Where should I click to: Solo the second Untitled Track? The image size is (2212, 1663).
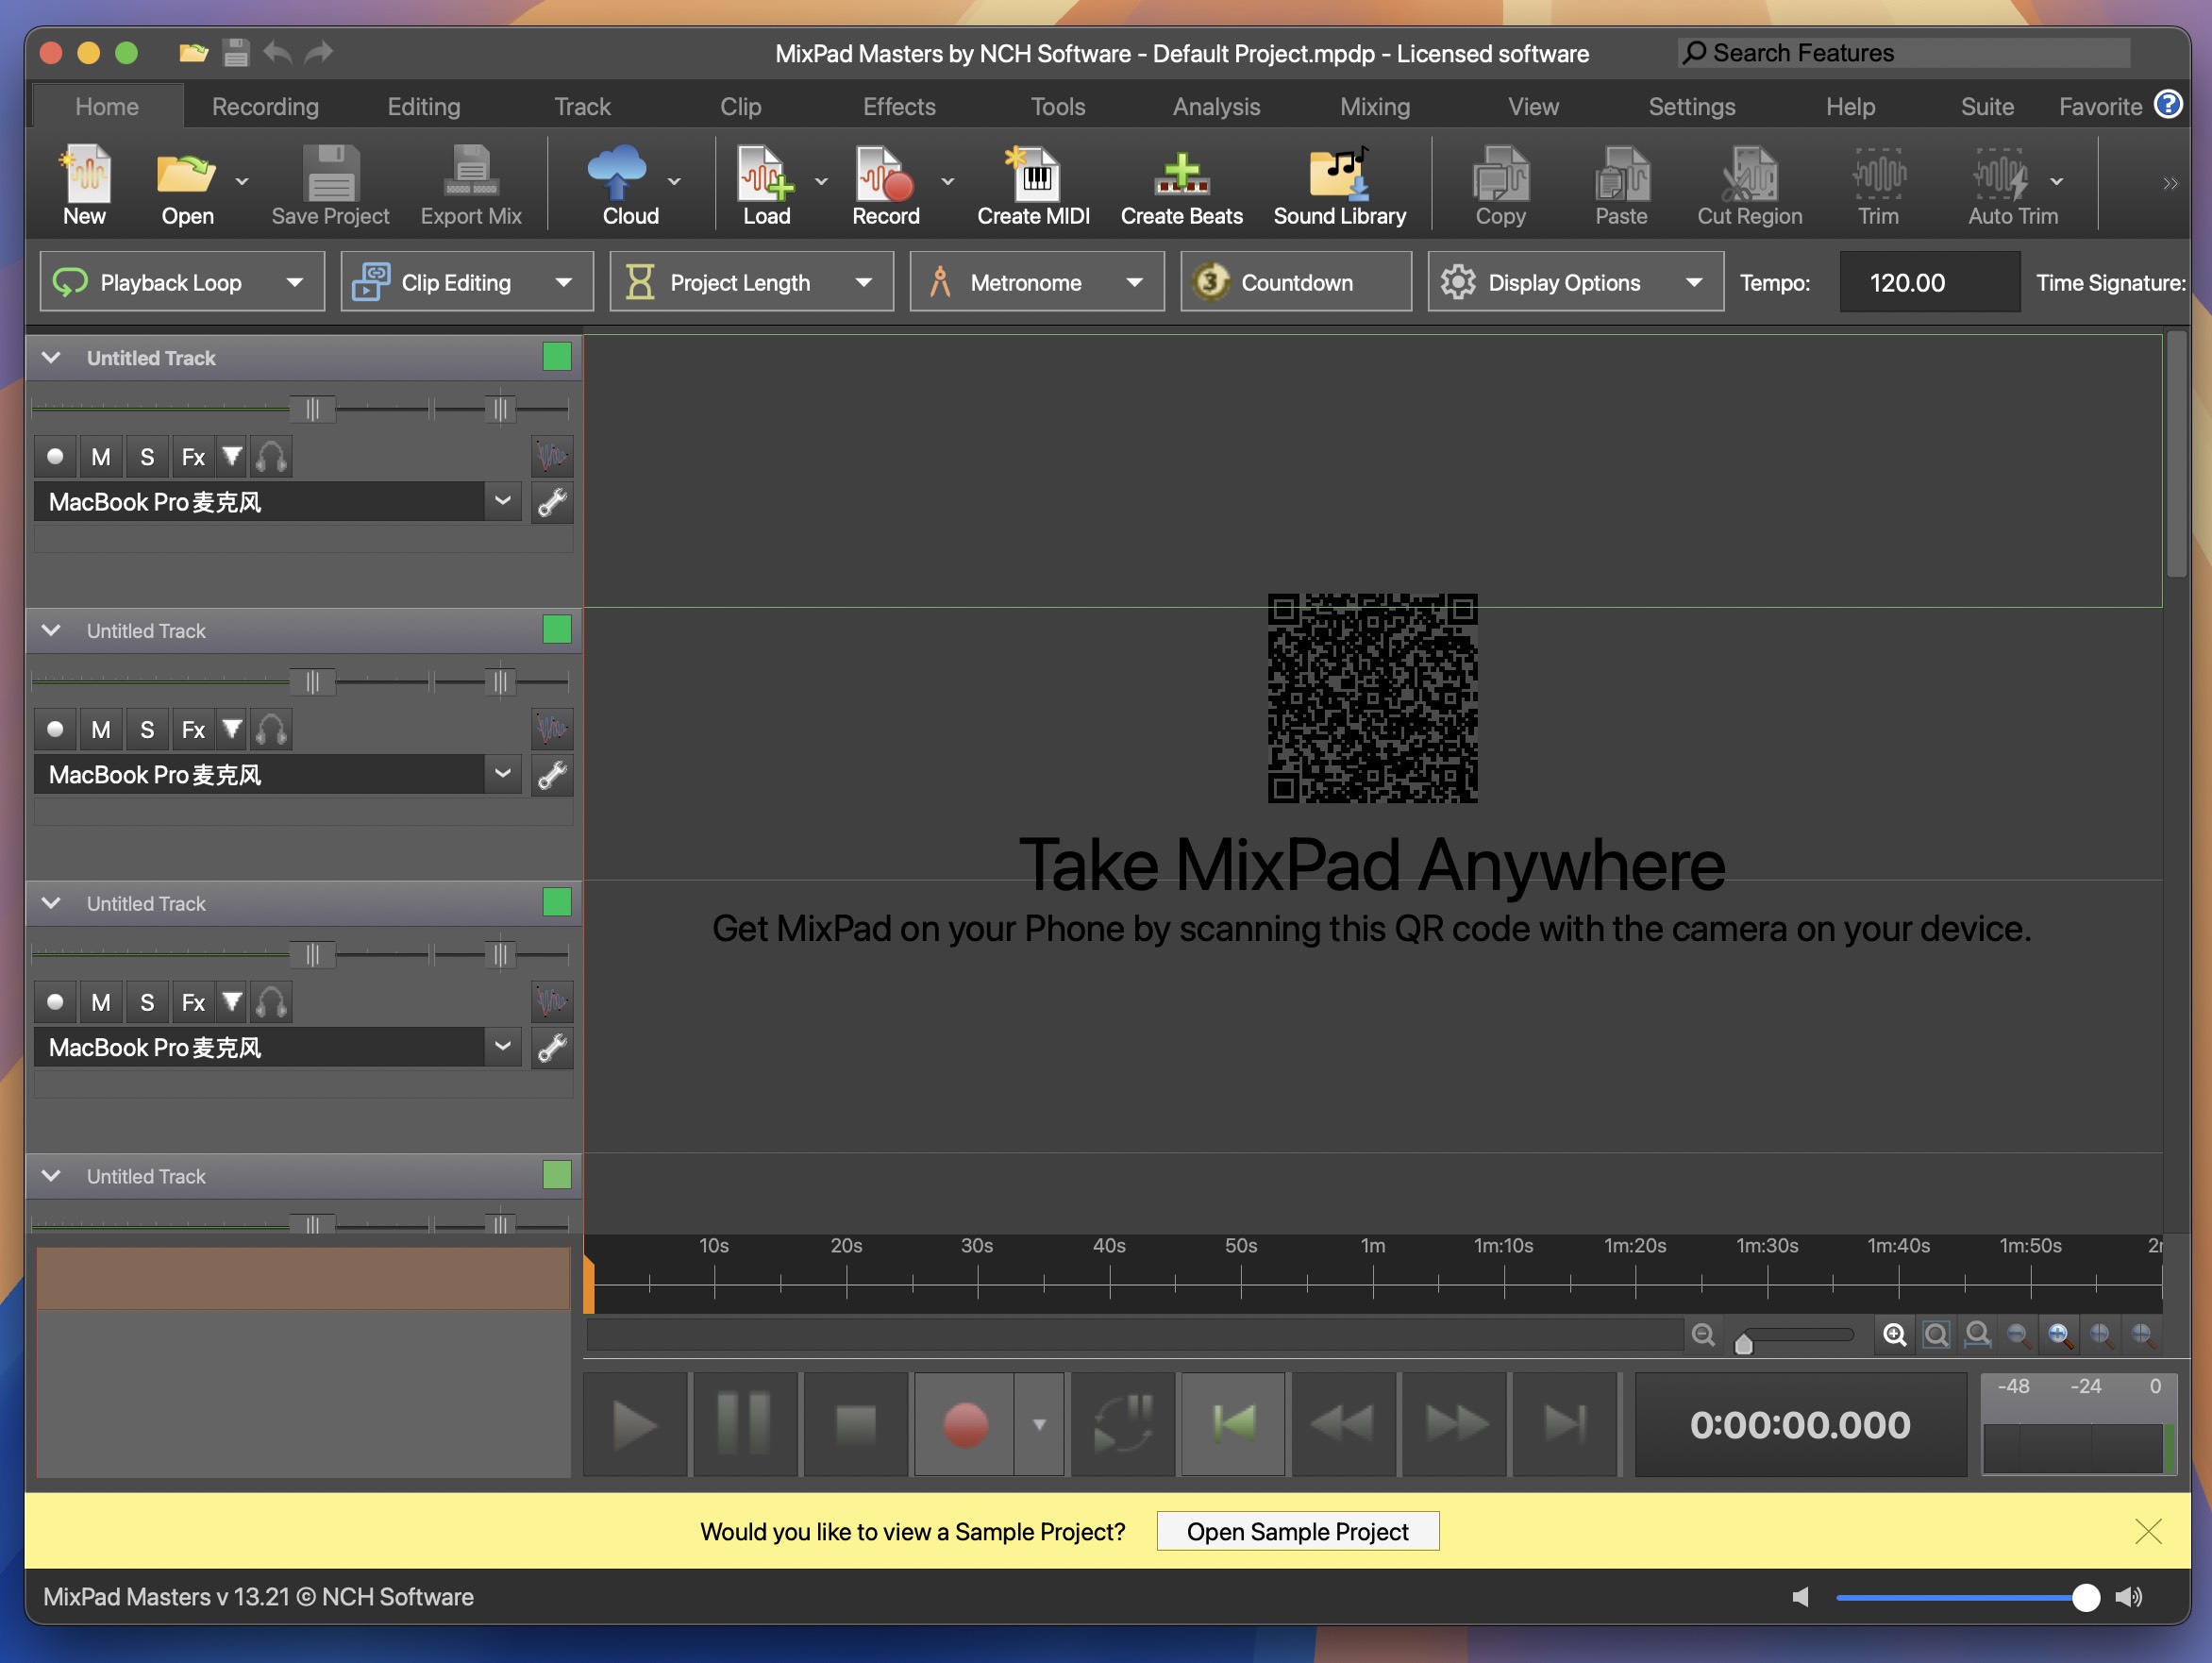(147, 729)
